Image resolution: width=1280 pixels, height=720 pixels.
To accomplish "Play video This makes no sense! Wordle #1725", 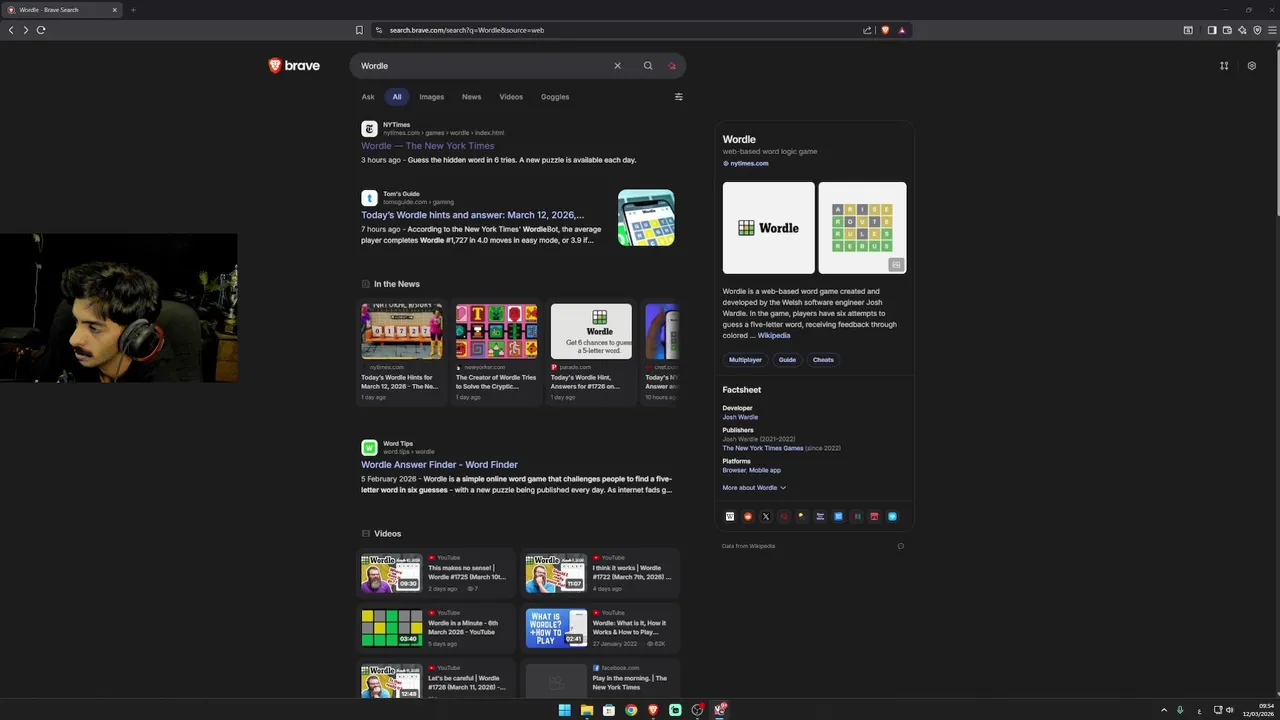I will (436, 574).
